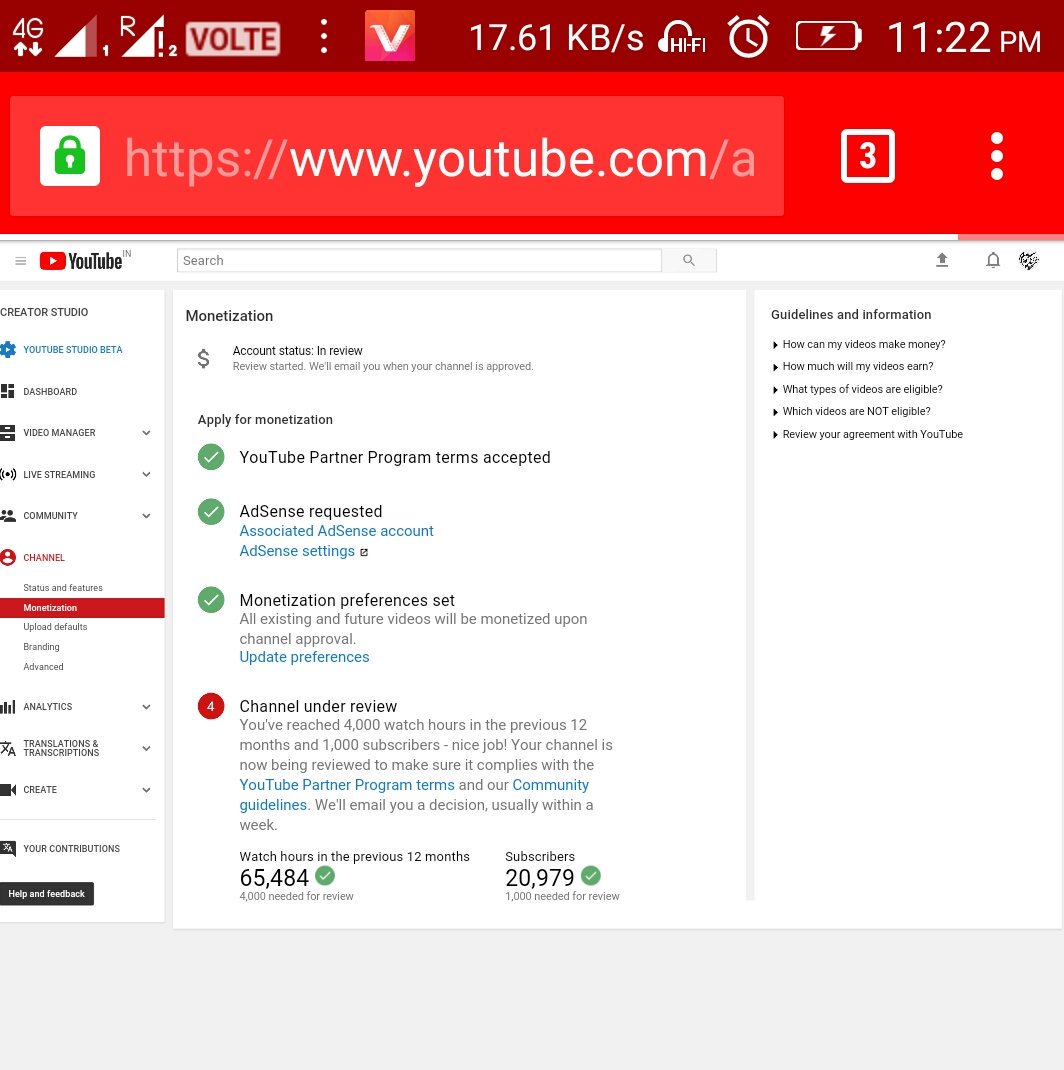
Task: Click the Translations & Transcriptions icon
Action: coord(8,749)
